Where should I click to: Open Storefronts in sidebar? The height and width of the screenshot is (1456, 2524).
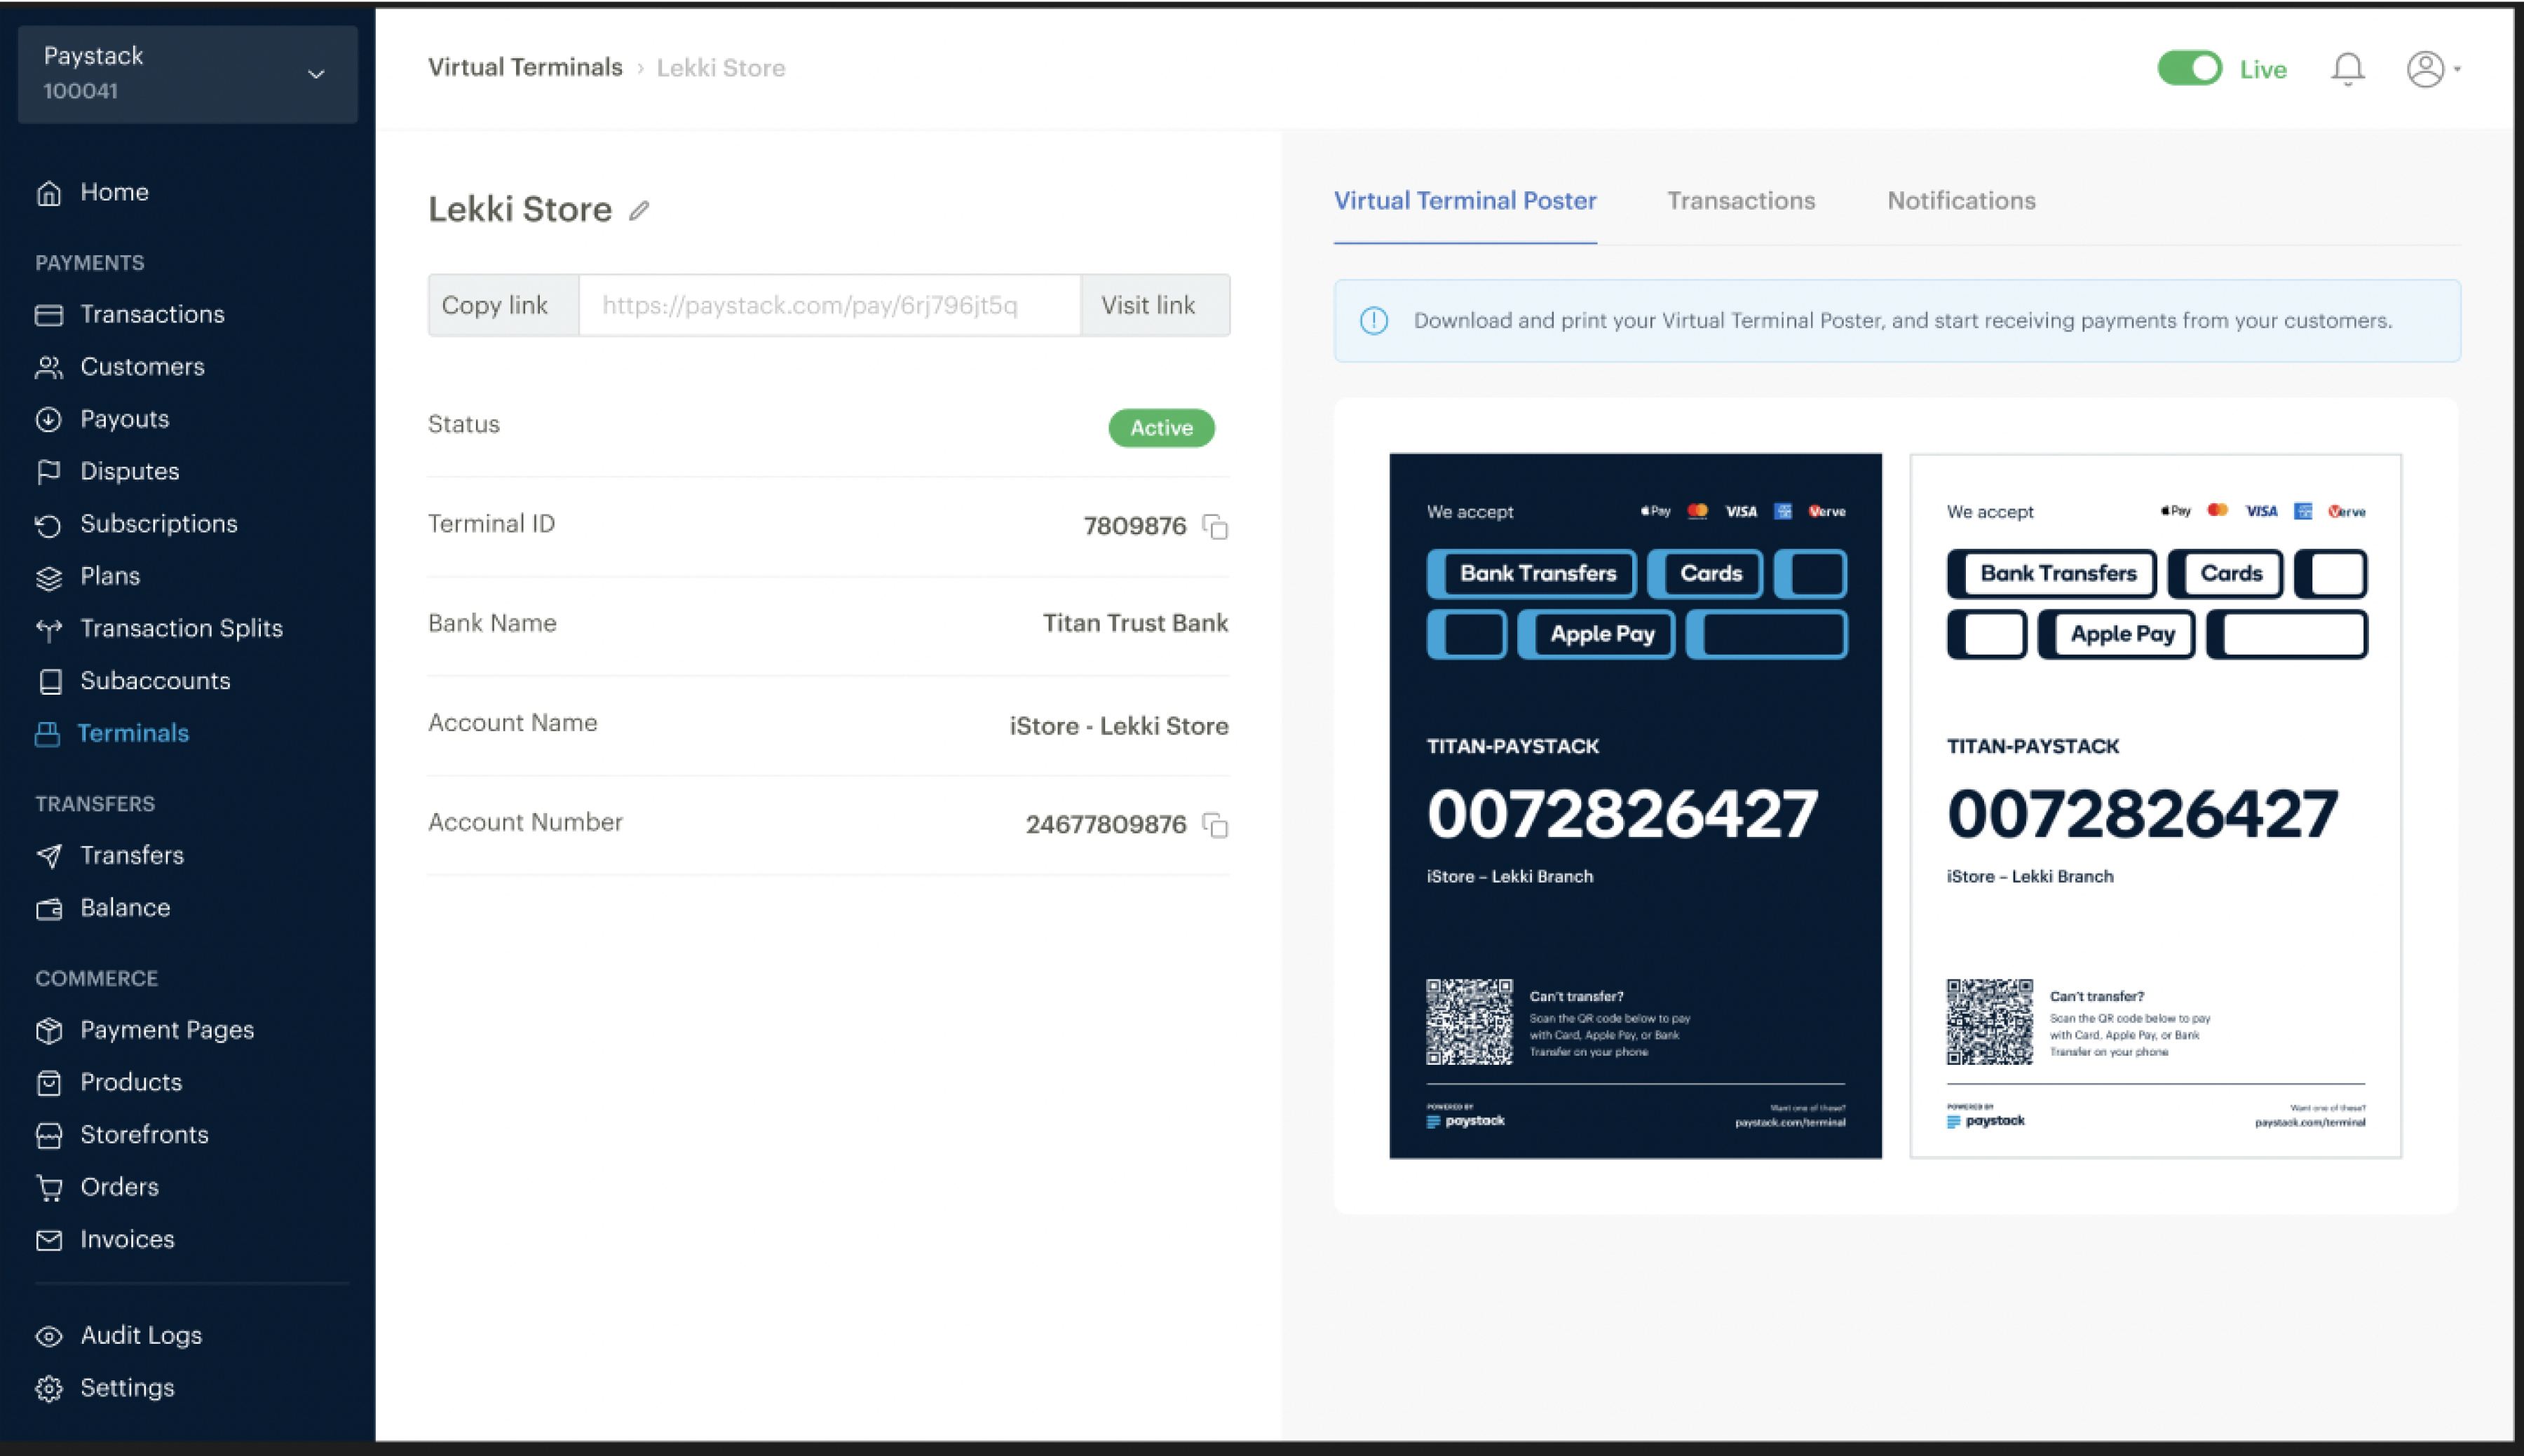coord(144,1135)
